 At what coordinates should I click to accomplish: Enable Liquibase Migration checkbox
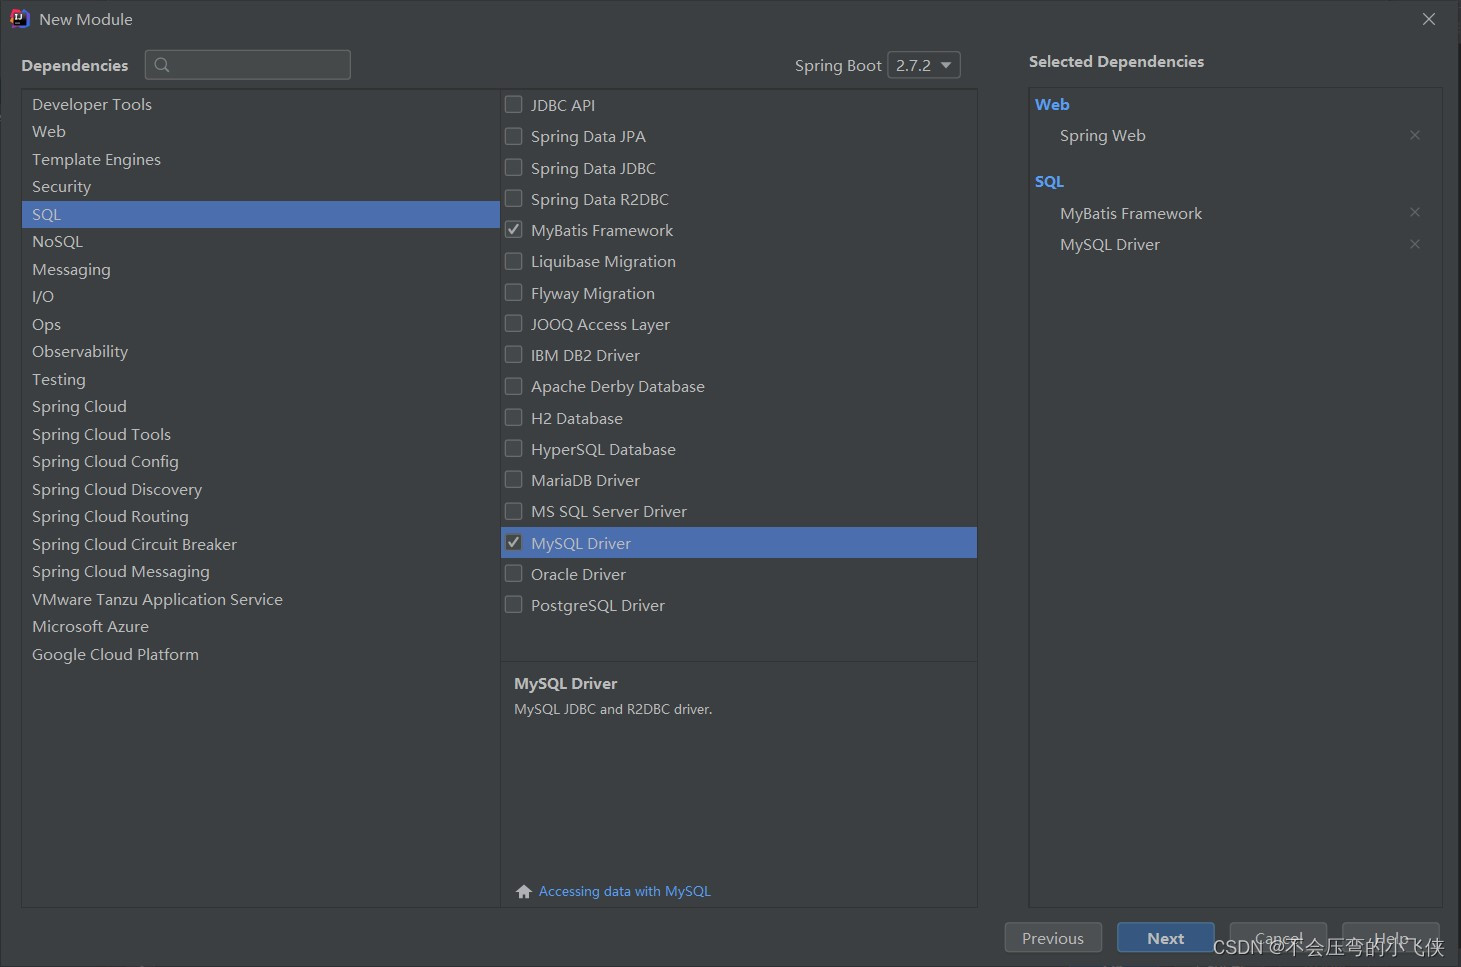(x=513, y=261)
